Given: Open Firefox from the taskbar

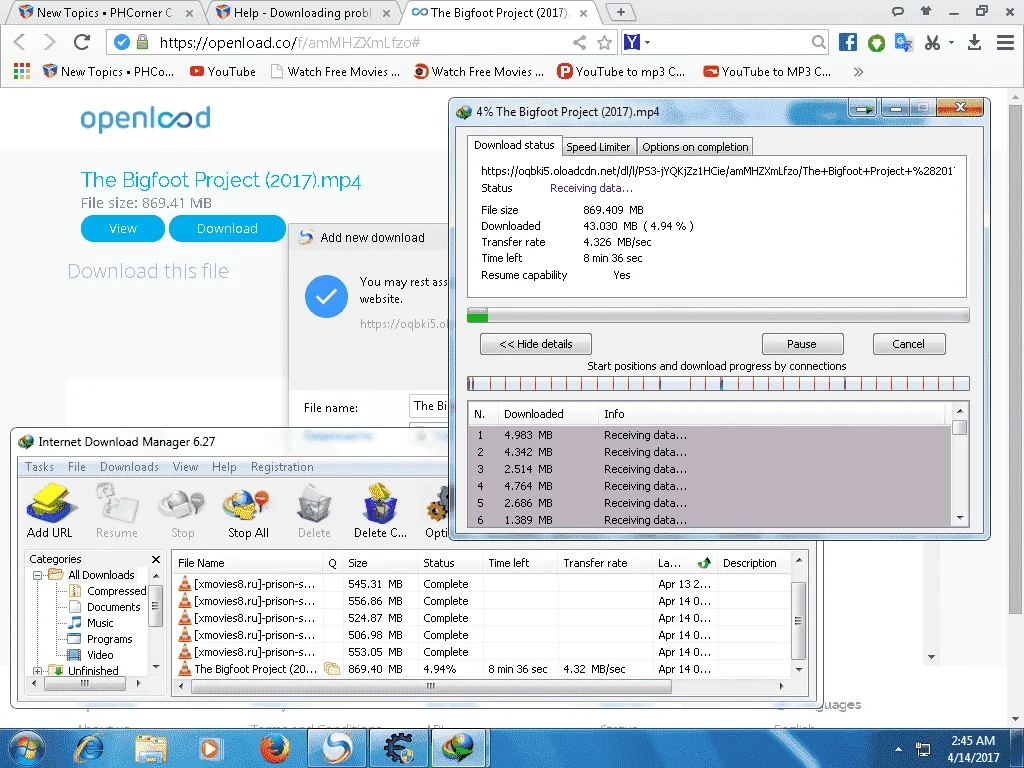Looking at the screenshot, I should [274, 748].
